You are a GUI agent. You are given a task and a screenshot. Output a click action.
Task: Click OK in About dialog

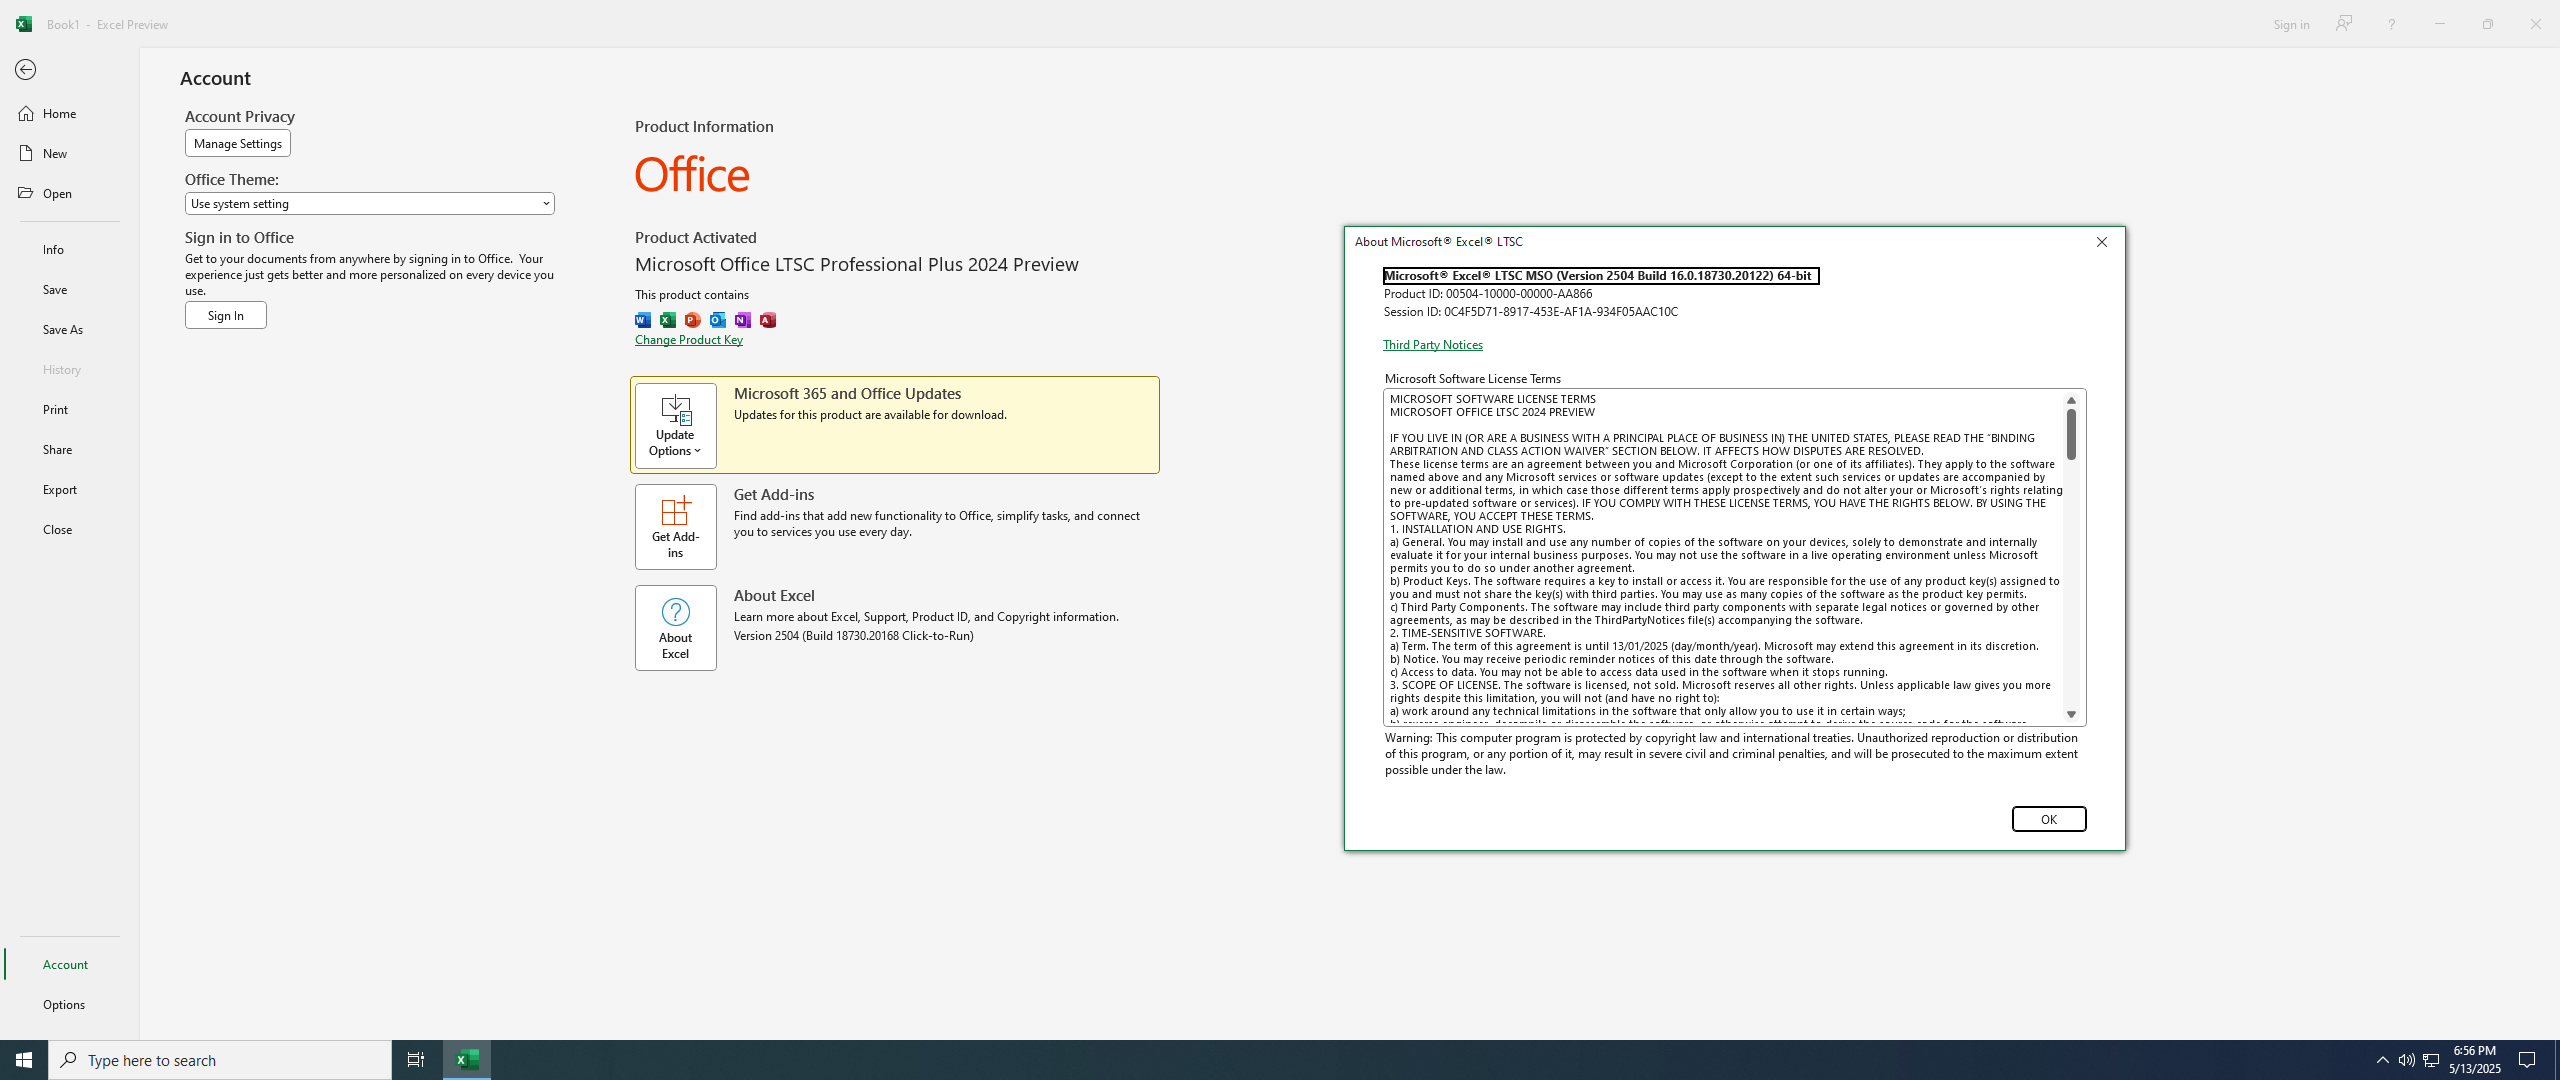(x=2049, y=819)
